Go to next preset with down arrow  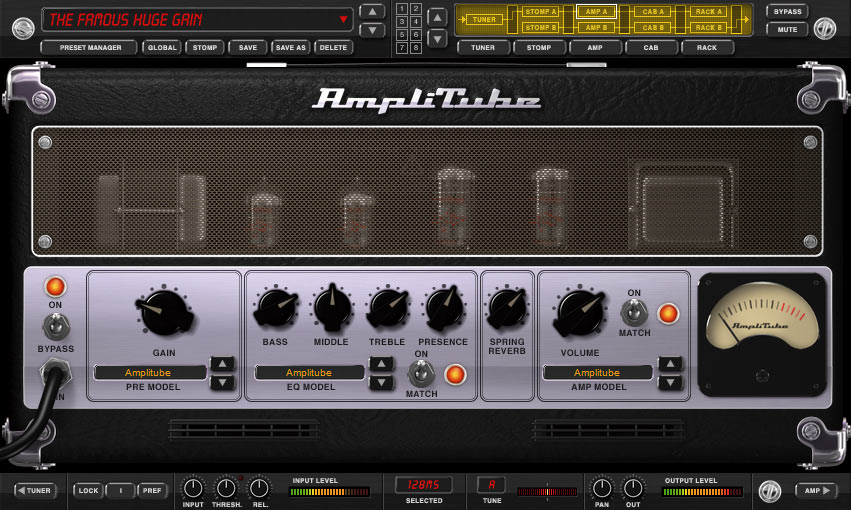tap(372, 30)
